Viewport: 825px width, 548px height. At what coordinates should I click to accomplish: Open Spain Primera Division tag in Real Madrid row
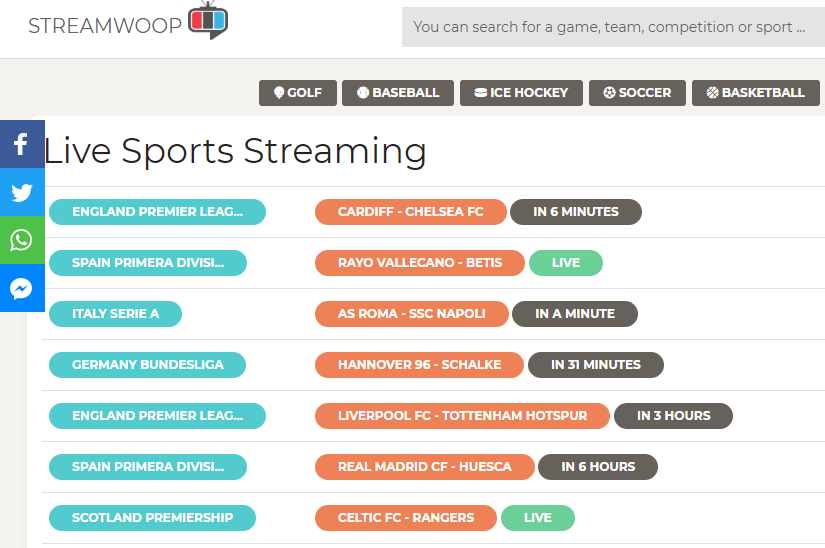coord(148,467)
